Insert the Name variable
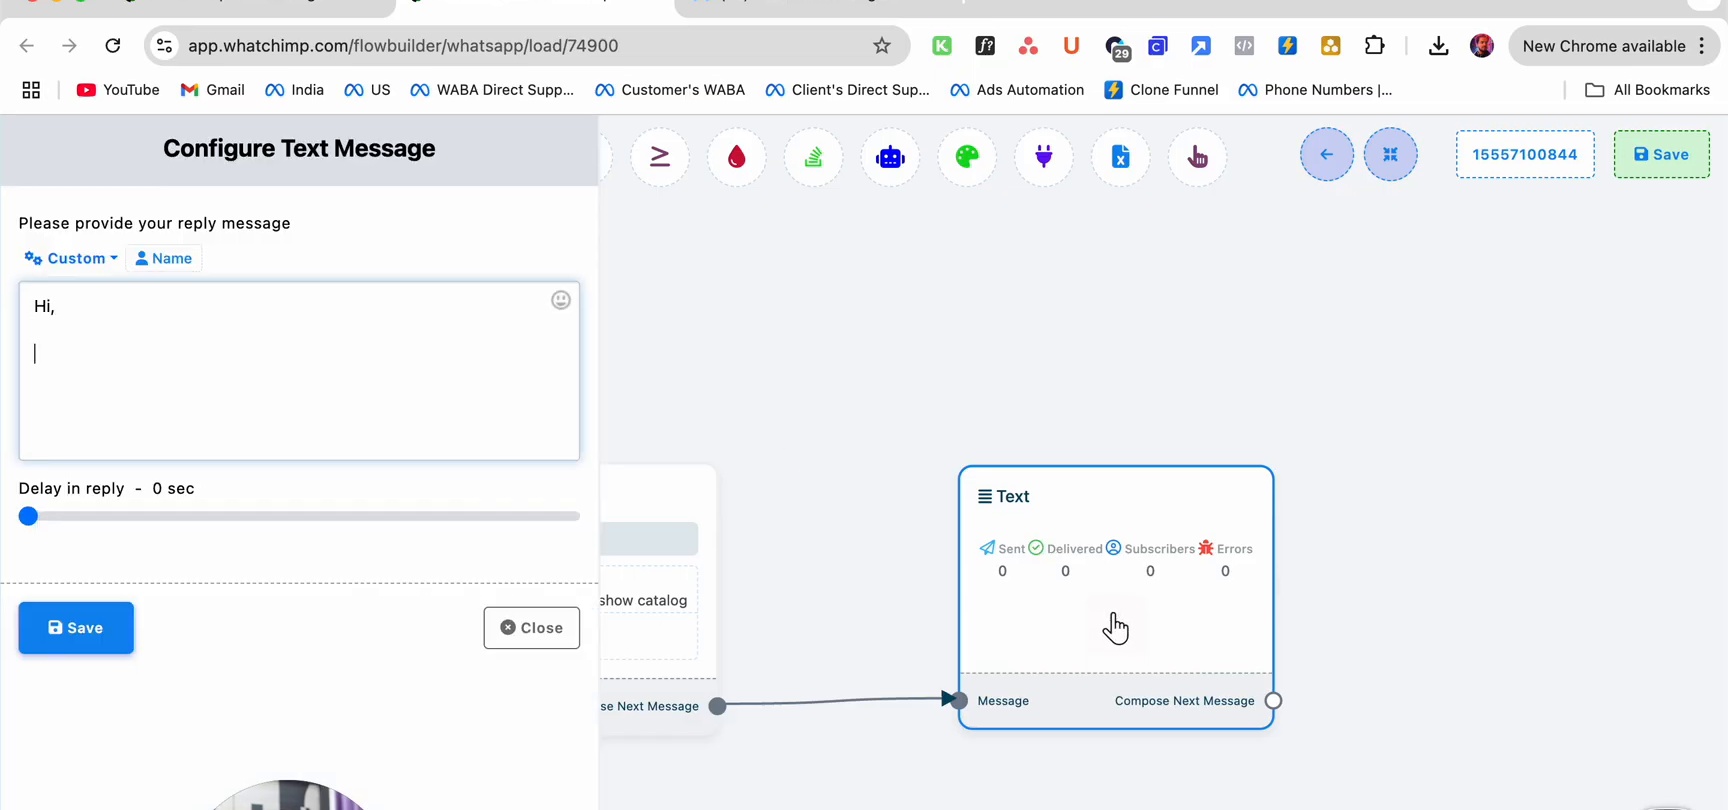1728x810 pixels. click(x=164, y=258)
